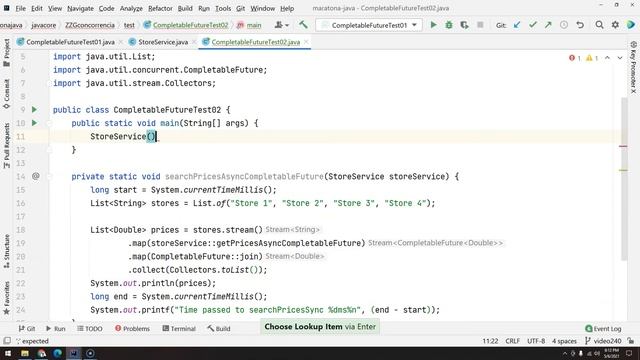Viewport: 640px width, 360px height.
Task: Open the Run tool window button
Action: [56, 328]
